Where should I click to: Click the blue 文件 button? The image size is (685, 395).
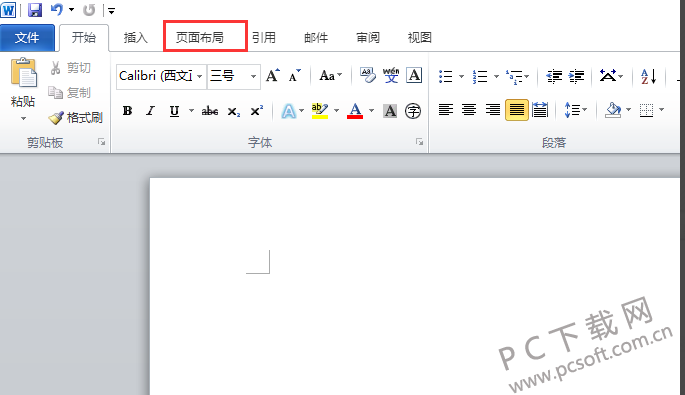tap(27, 38)
